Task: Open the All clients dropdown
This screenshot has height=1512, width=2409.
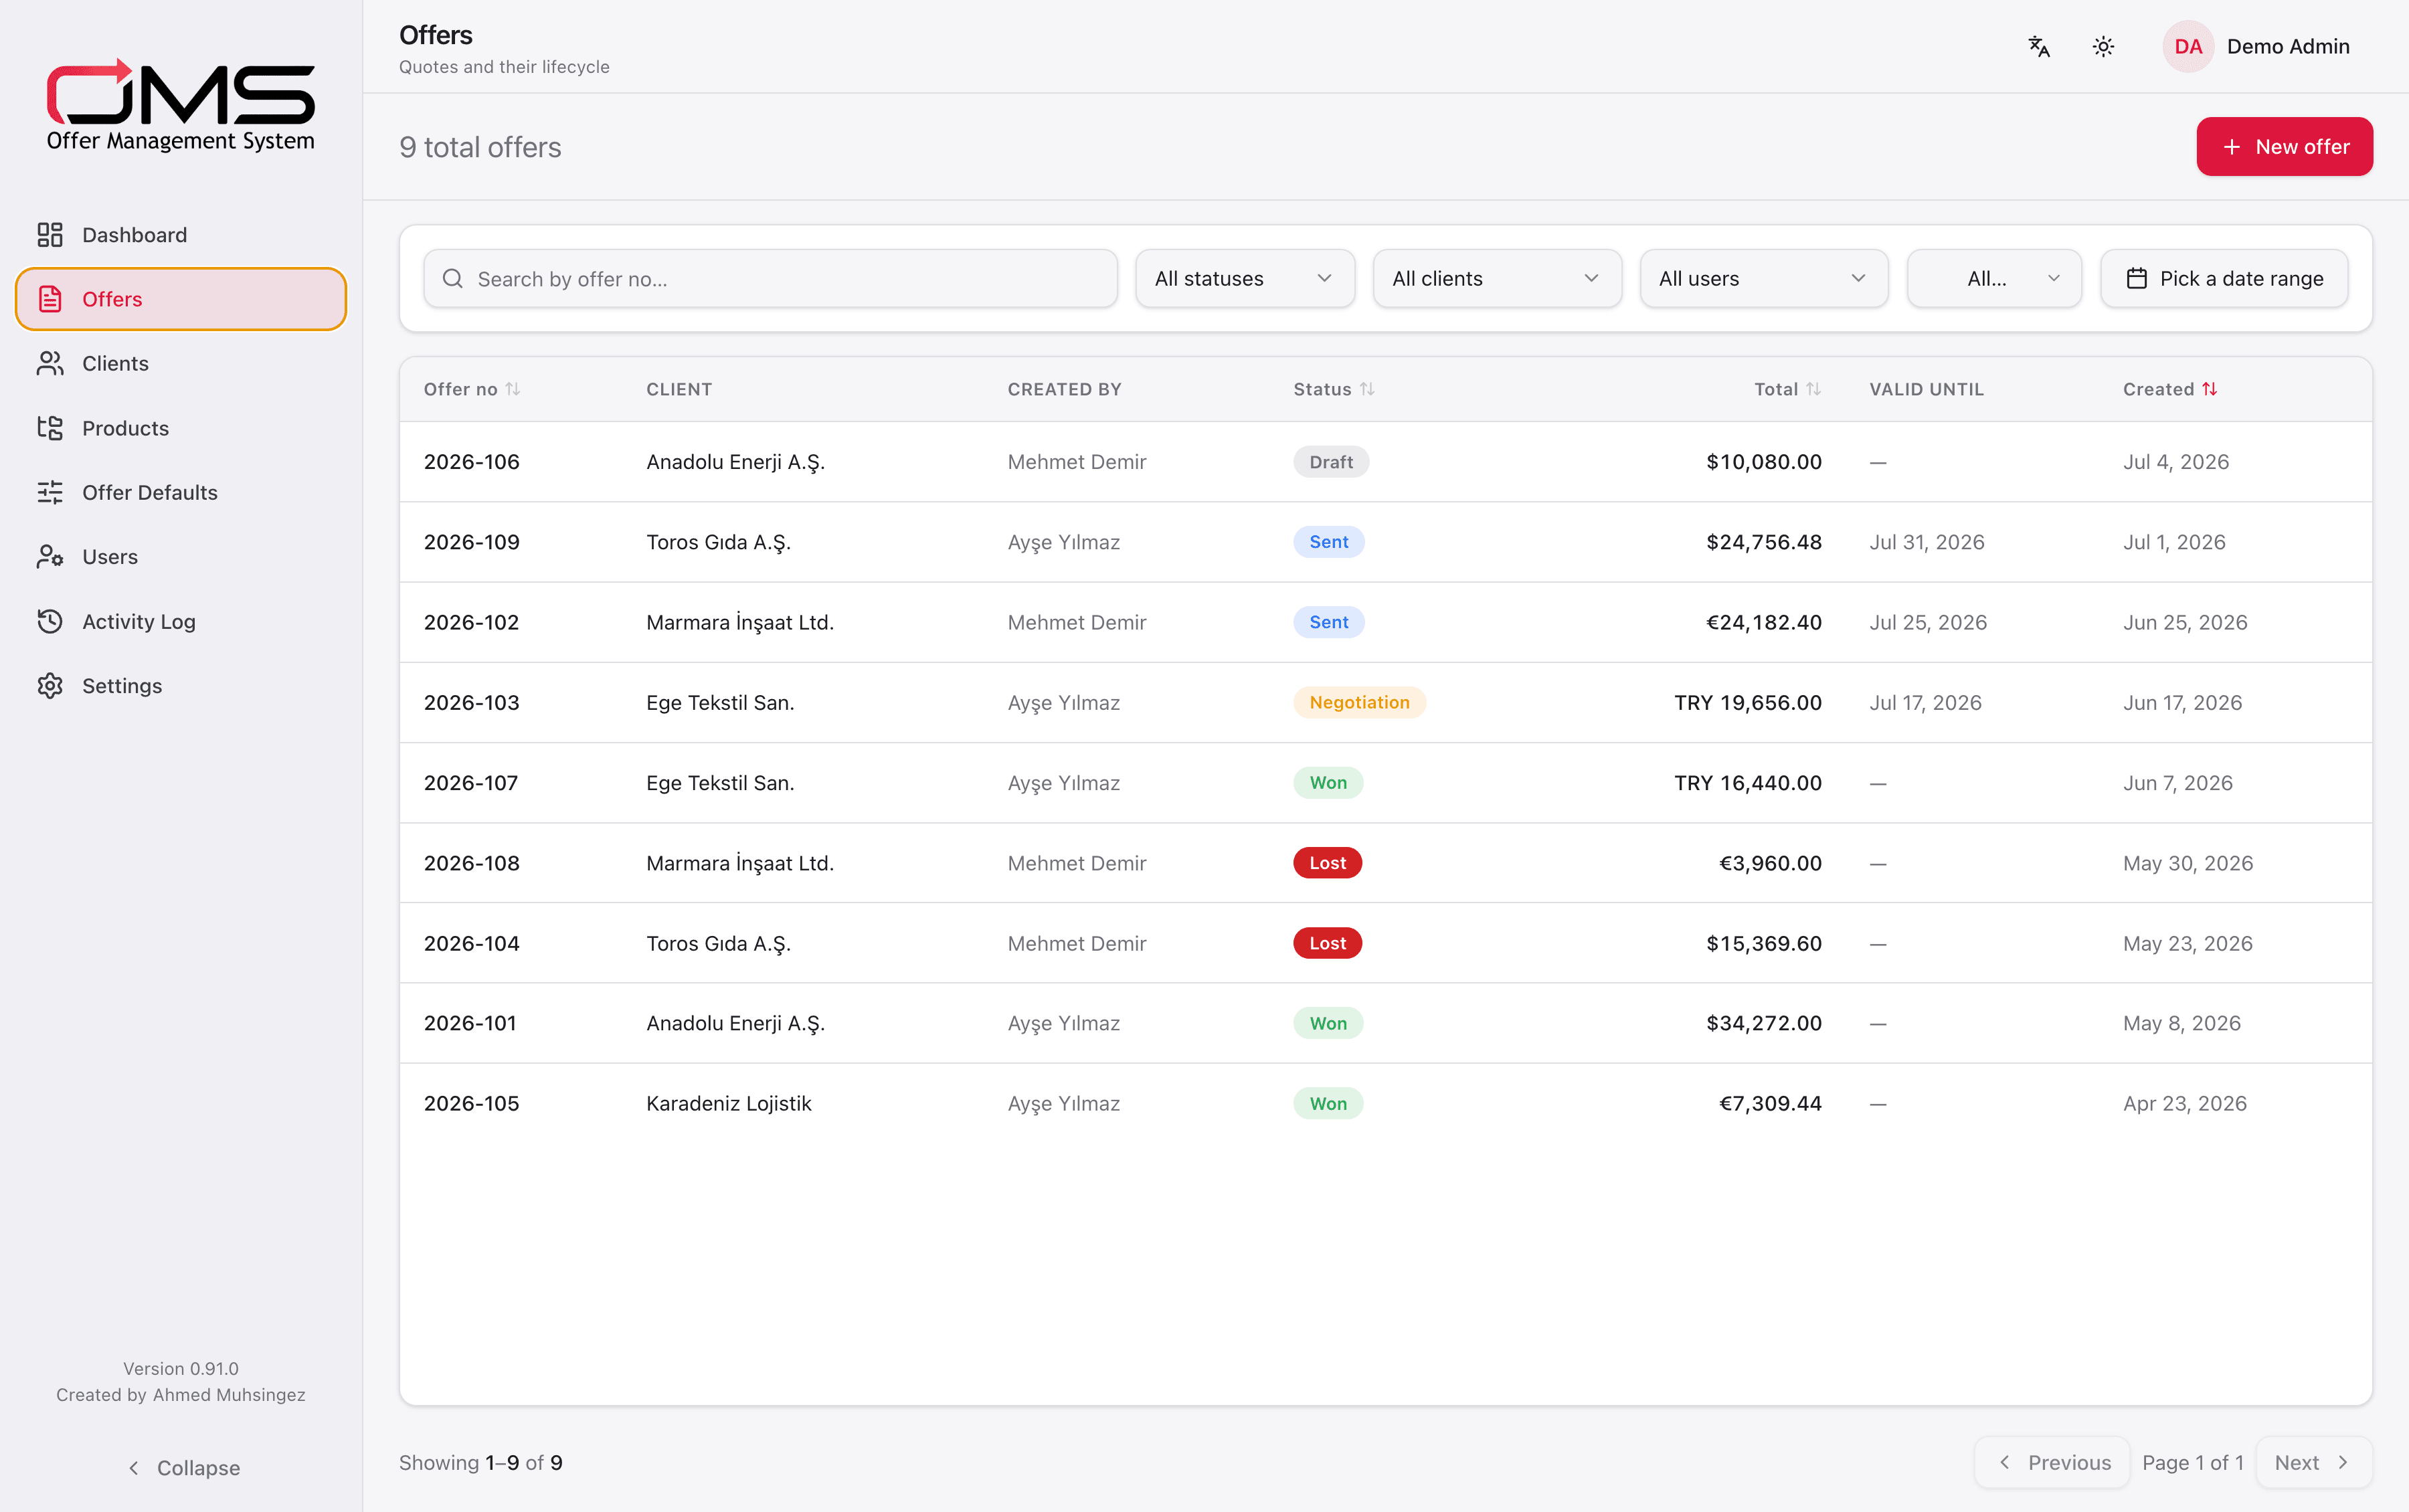Action: [1497, 279]
